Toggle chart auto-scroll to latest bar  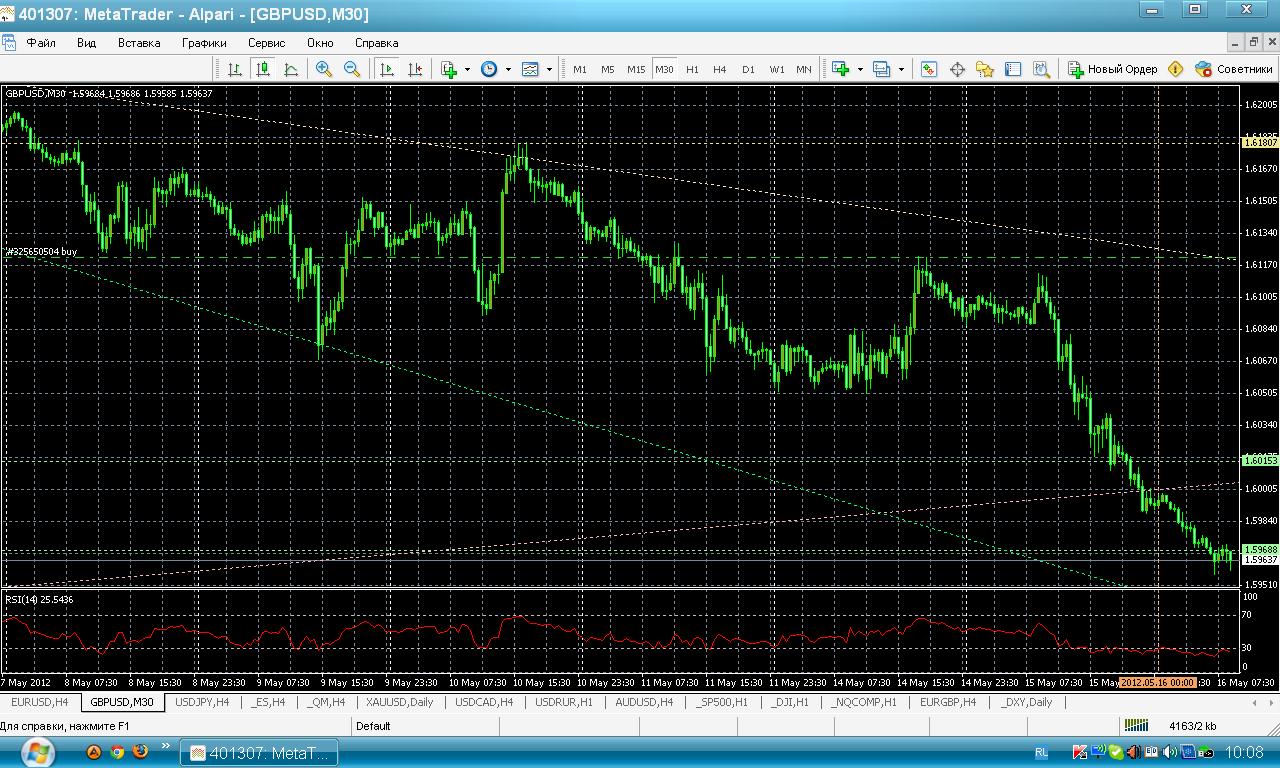tap(387, 69)
